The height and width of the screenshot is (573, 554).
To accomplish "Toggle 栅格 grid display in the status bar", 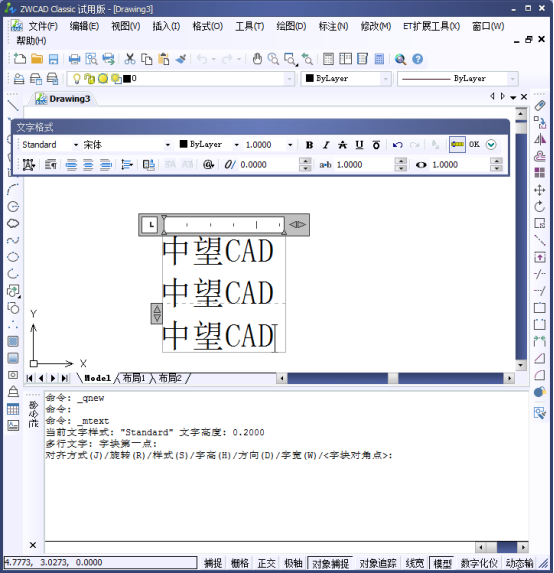I will click(240, 563).
